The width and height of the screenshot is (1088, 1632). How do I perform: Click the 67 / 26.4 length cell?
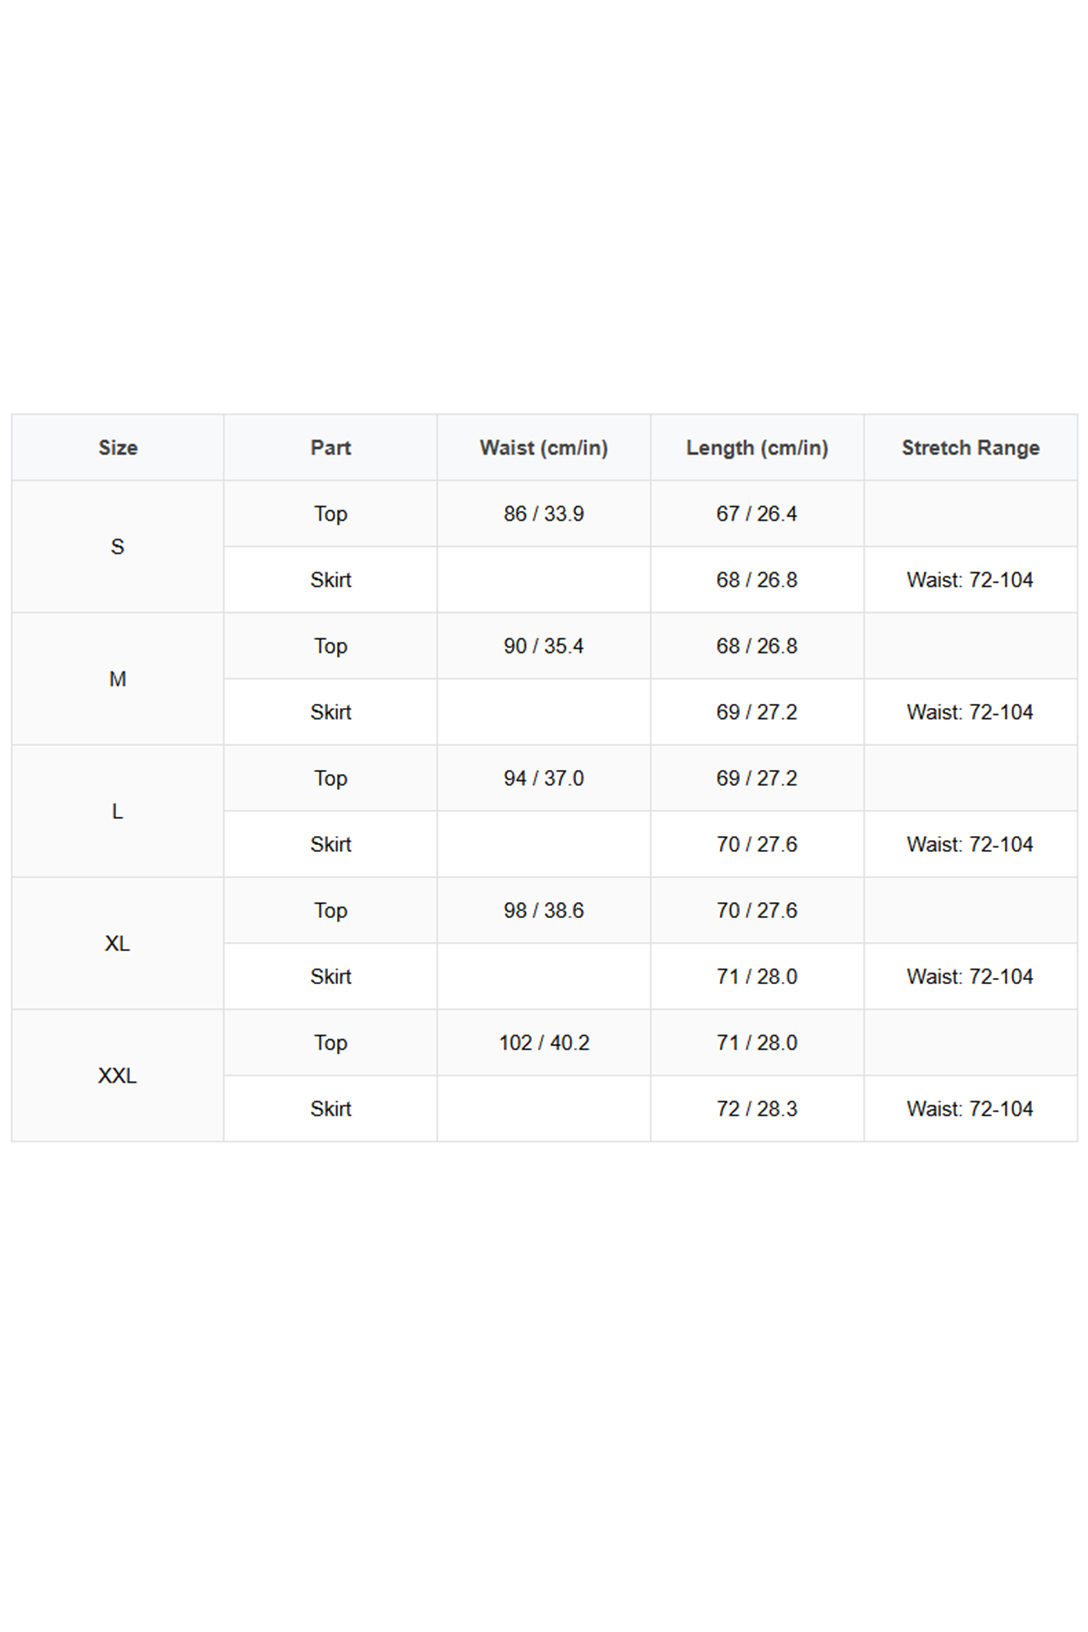(x=757, y=513)
